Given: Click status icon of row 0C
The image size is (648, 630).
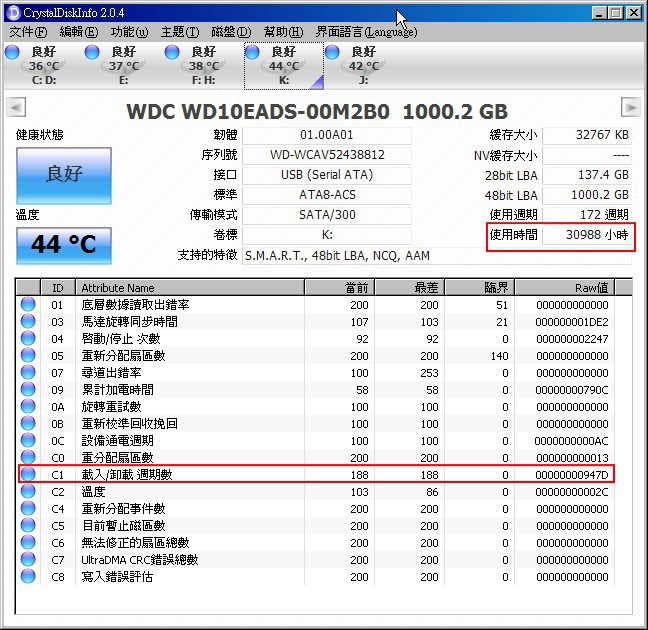Looking at the screenshot, I should point(28,440).
